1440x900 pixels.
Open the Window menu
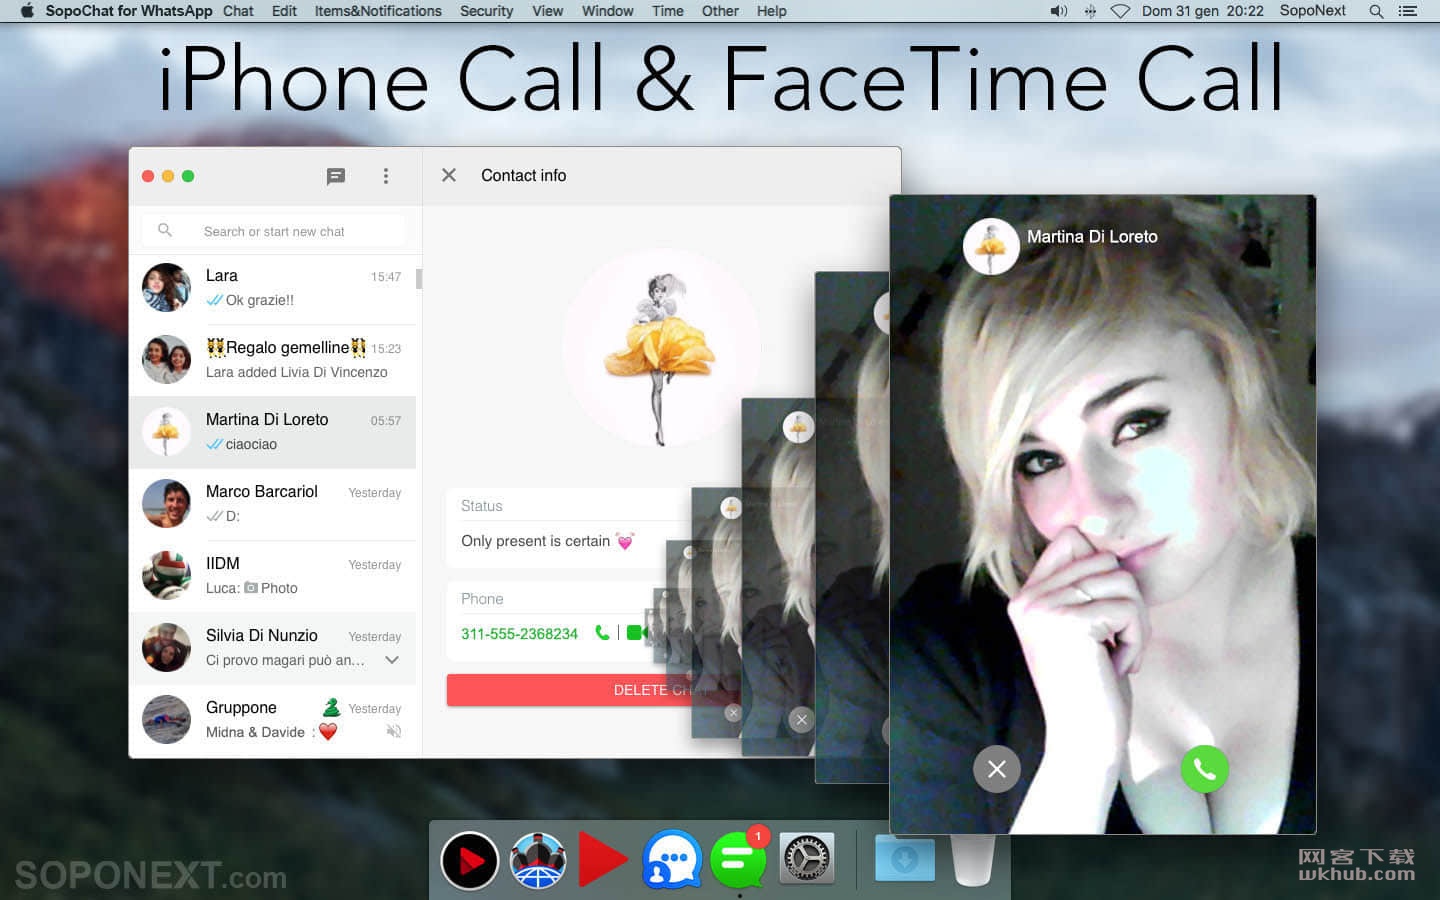607,11
